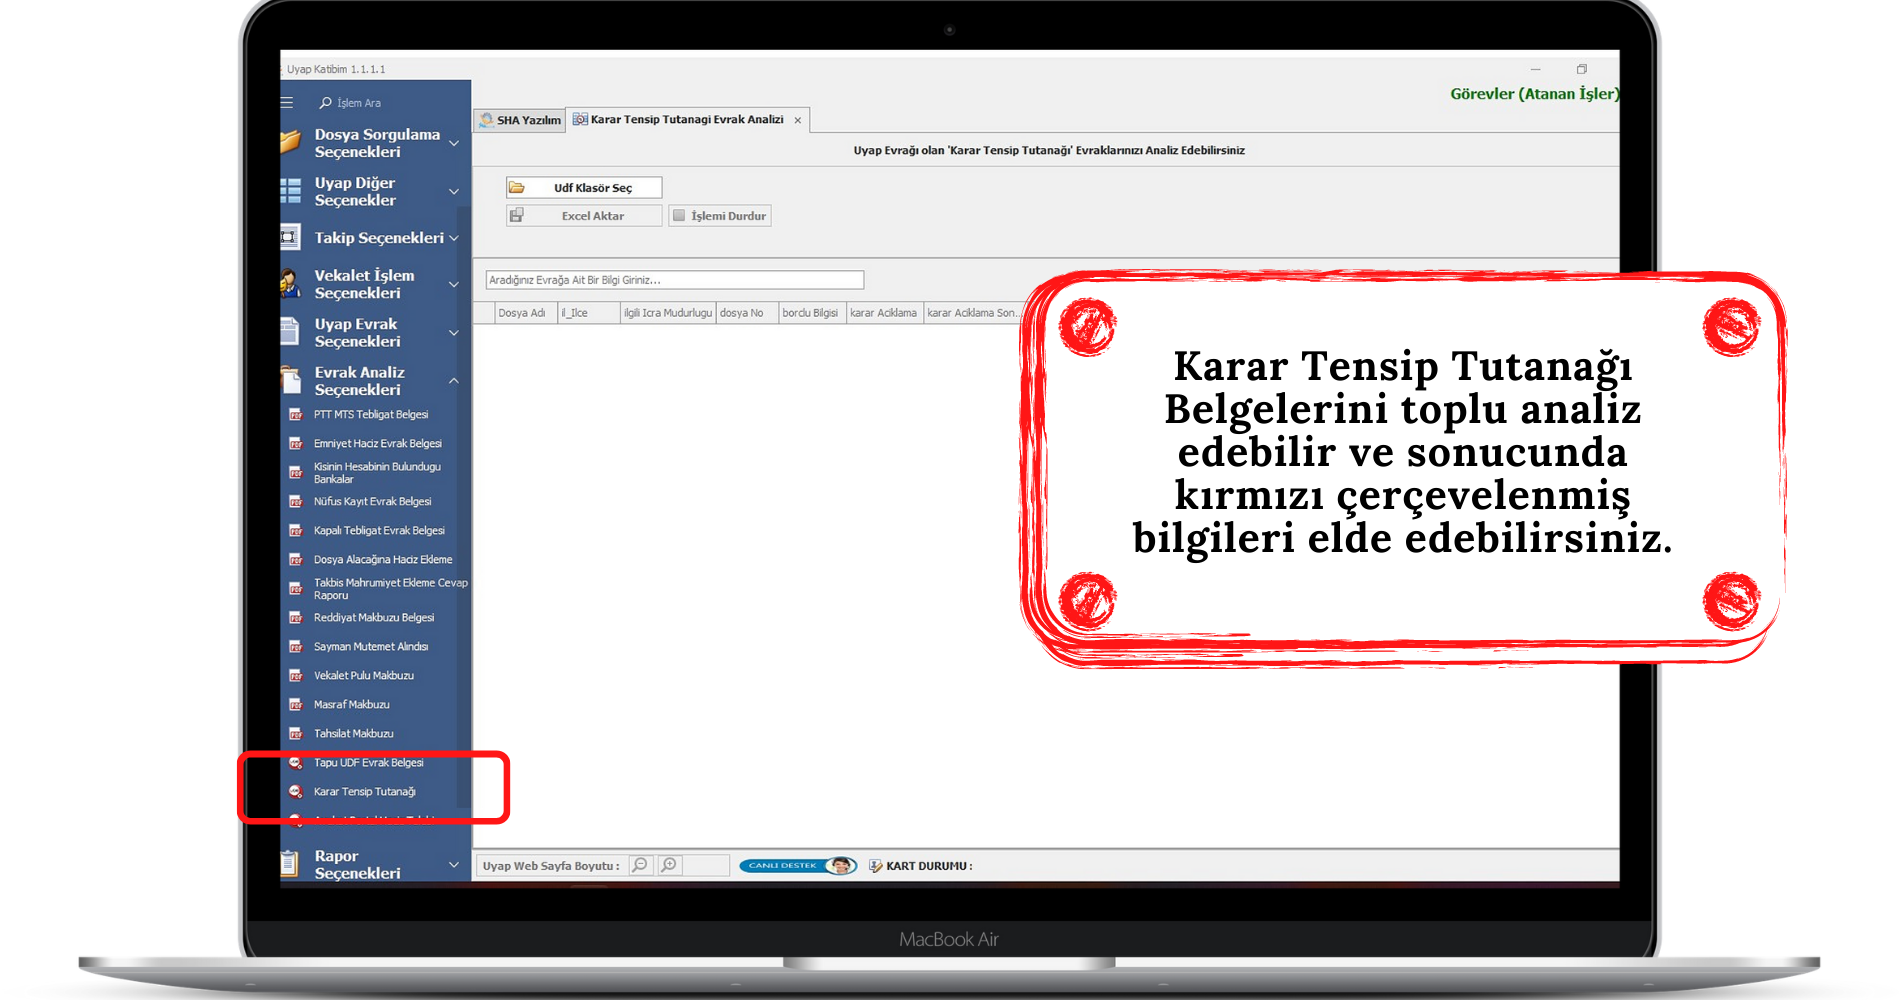Click PDF icon beside Vekalet Pulu Makbuzu
The height and width of the screenshot is (1000, 1900).
295,675
